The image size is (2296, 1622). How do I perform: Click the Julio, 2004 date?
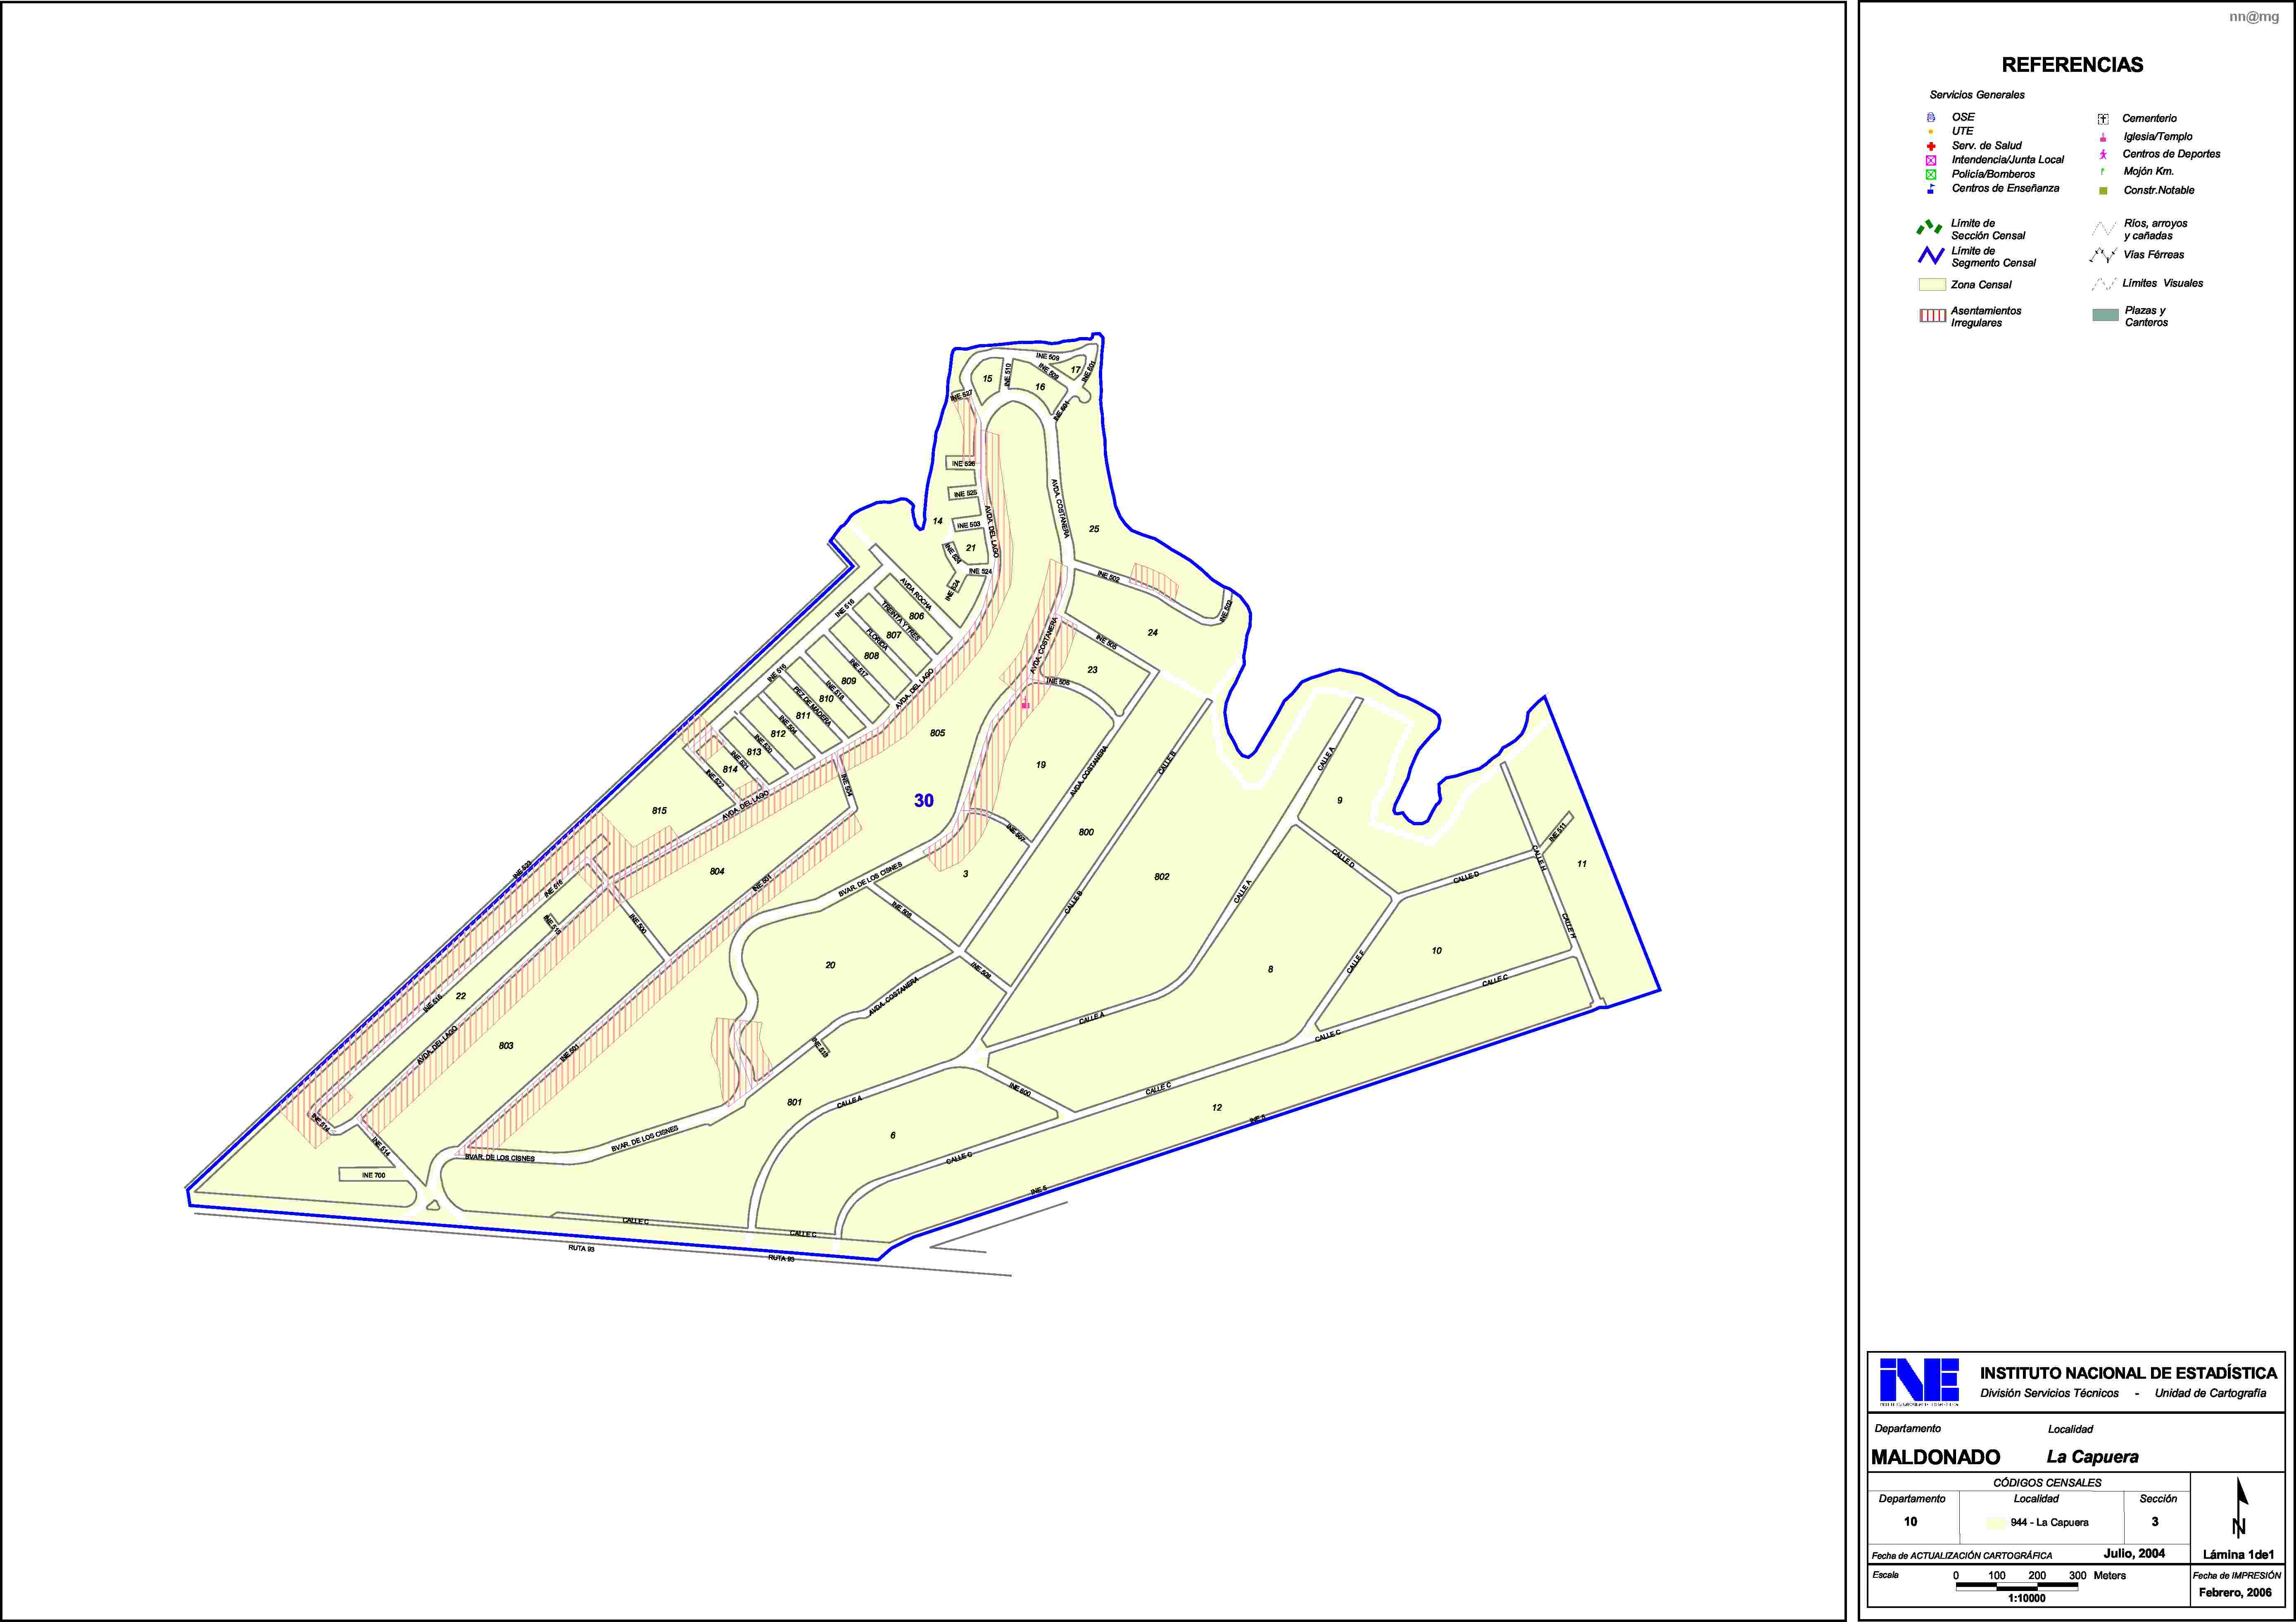[2134, 1553]
